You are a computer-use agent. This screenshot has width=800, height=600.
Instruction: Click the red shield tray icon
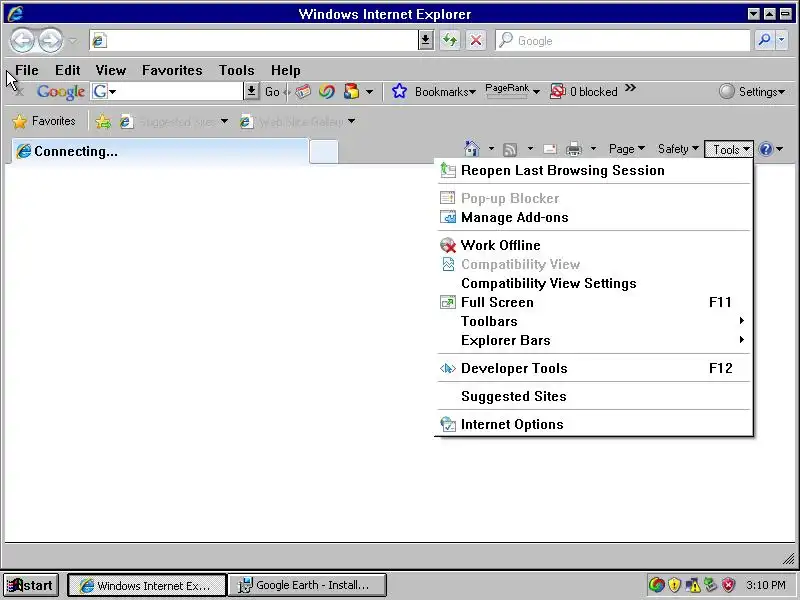729,585
